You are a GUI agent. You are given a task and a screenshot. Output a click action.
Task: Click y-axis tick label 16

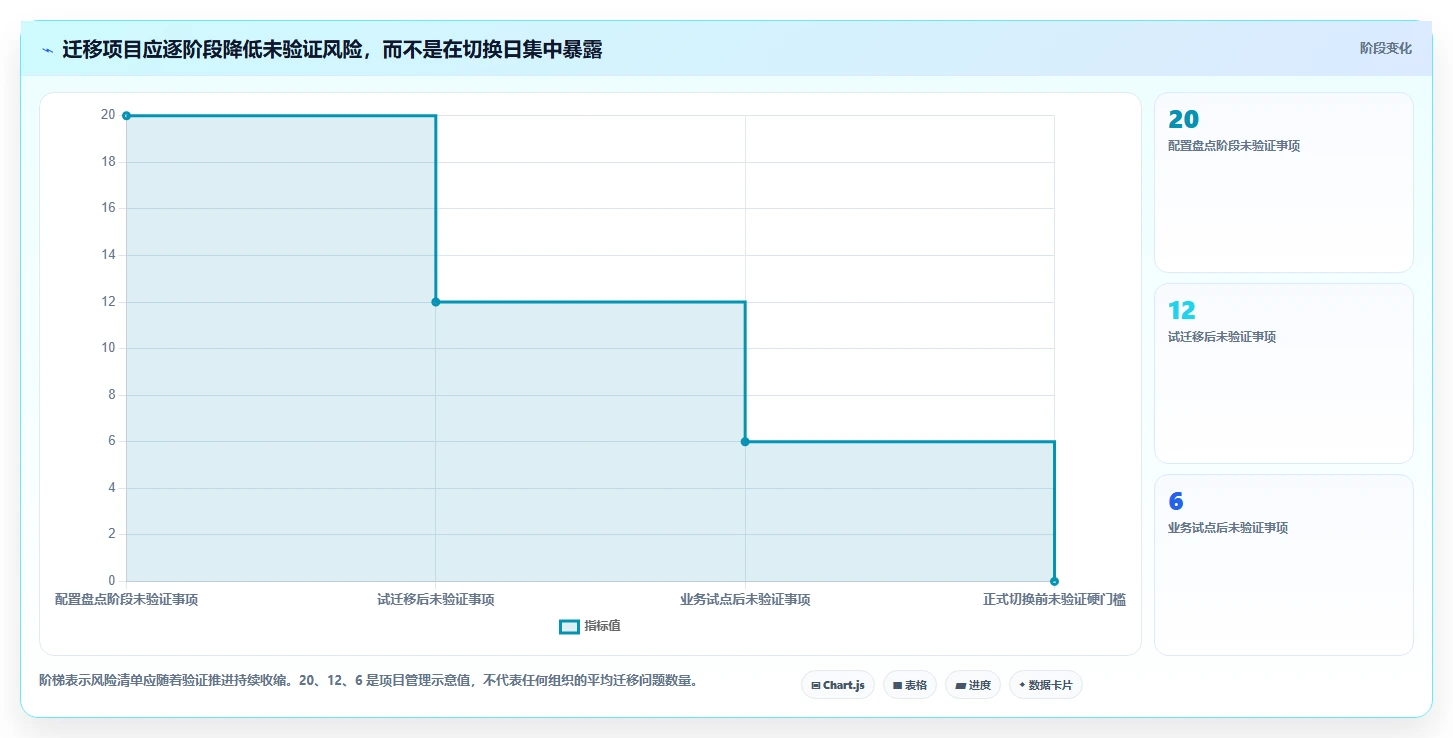108,208
